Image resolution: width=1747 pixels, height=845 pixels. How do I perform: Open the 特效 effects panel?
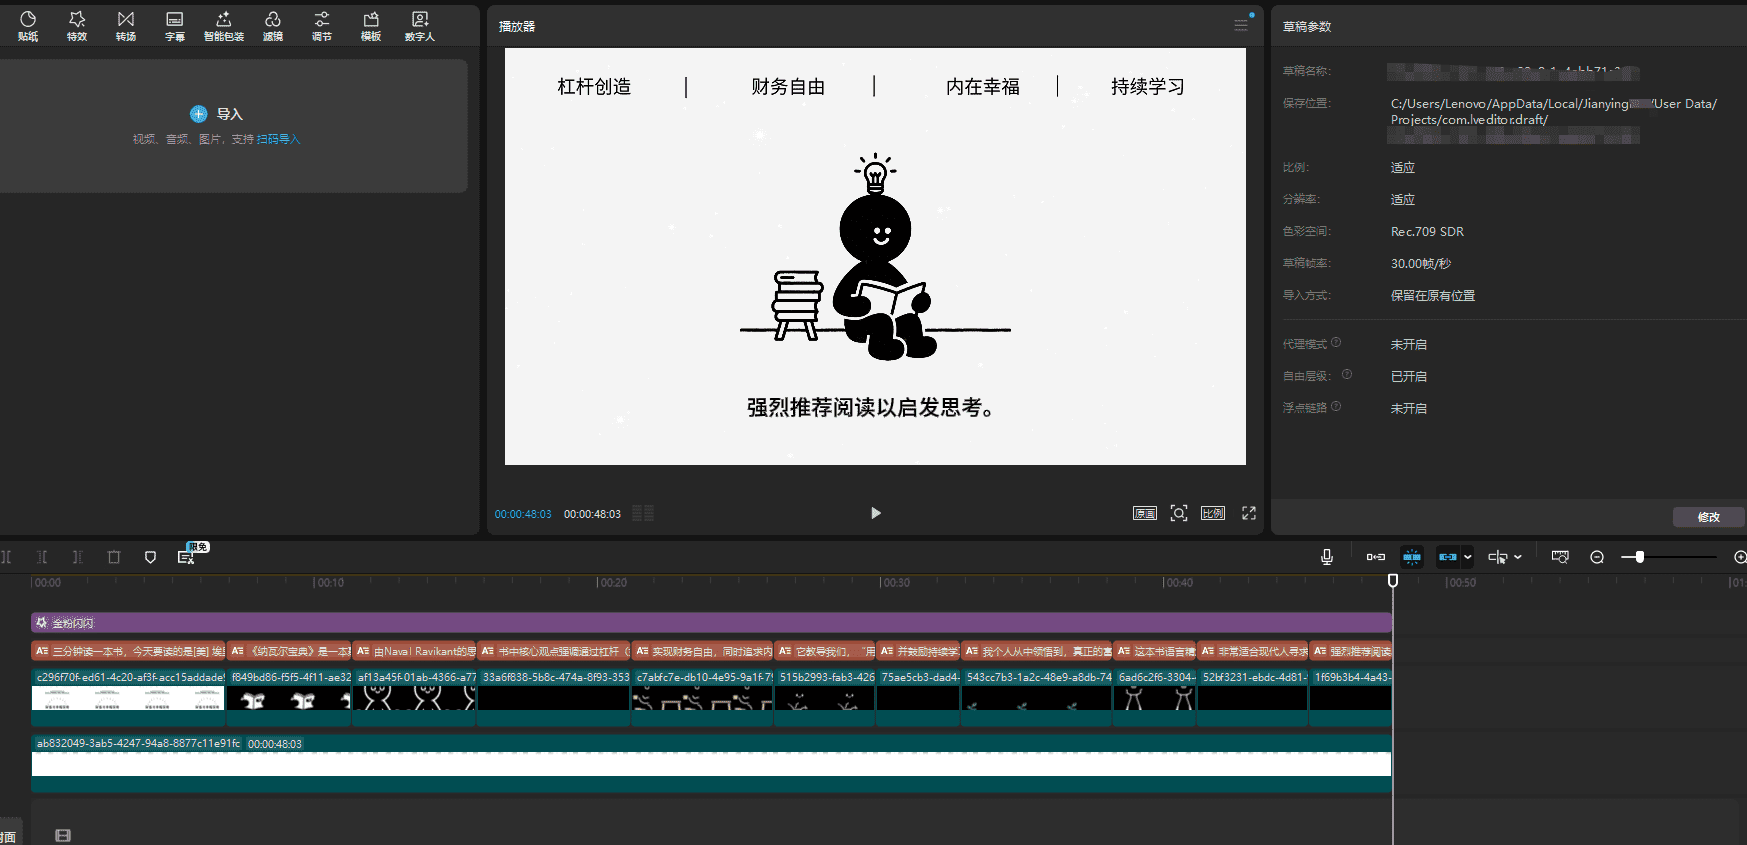coord(77,26)
